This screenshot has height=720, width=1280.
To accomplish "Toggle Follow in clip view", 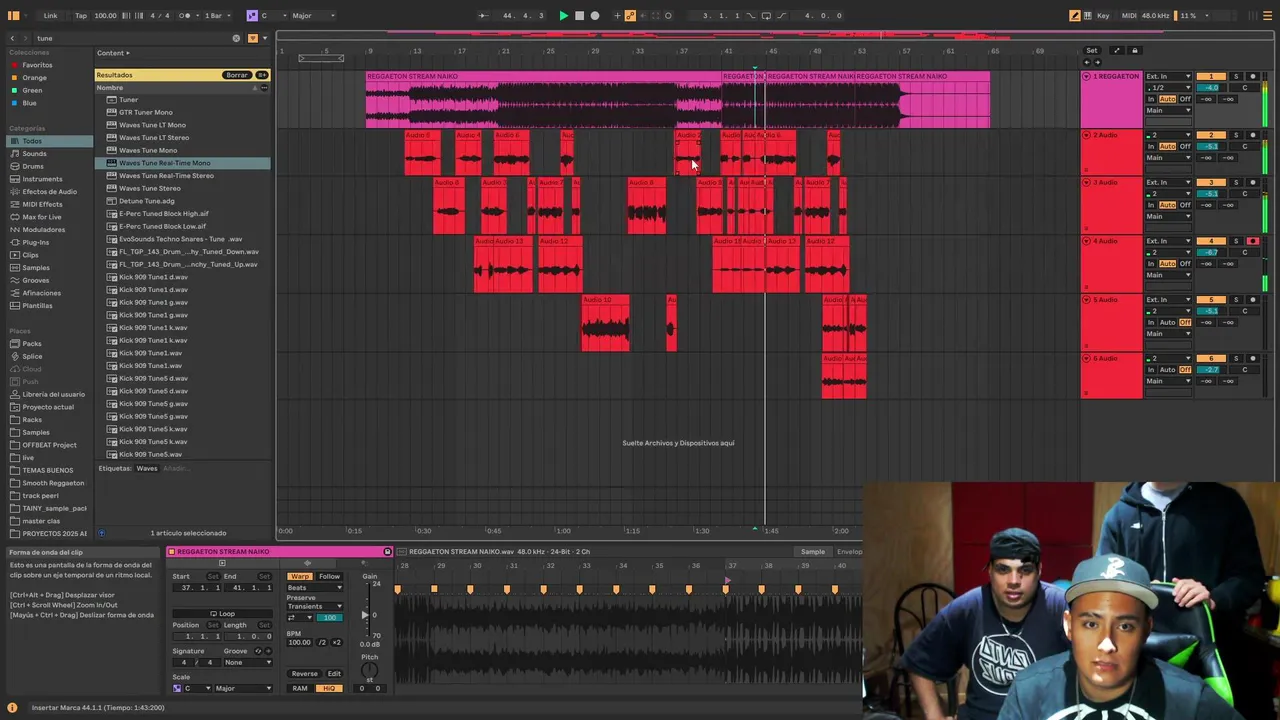I will pos(329,576).
